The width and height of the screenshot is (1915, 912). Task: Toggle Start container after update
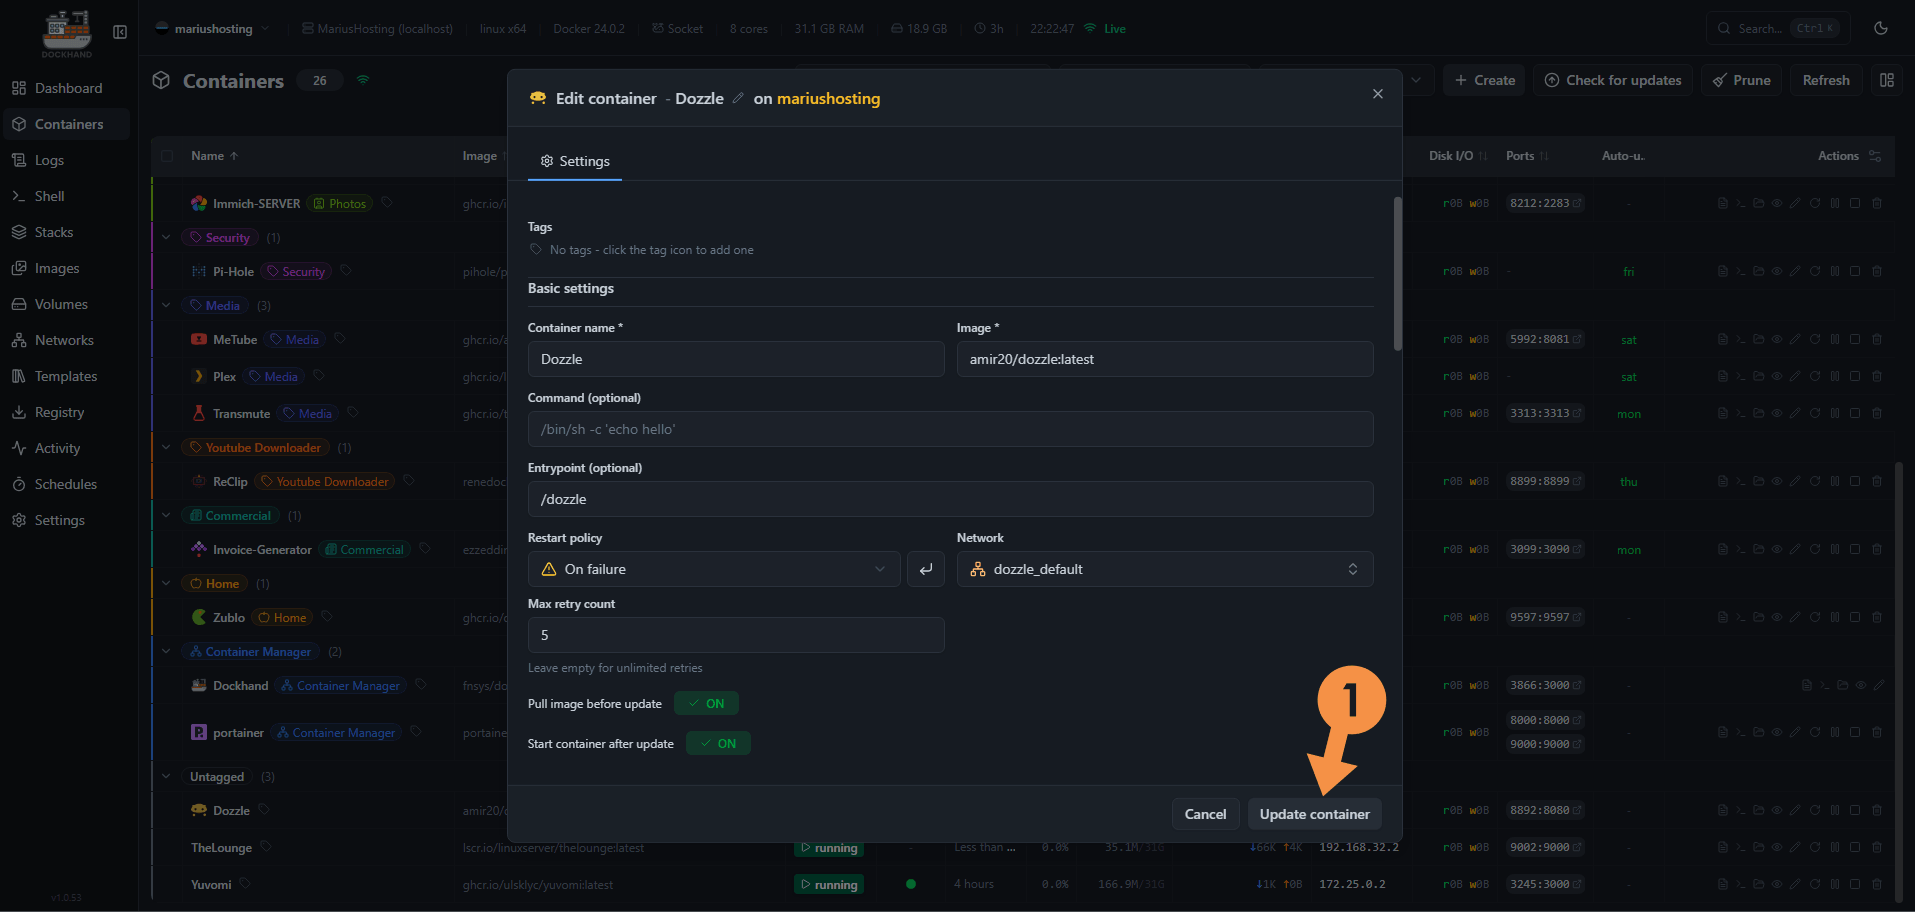pyautogui.click(x=718, y=744)
